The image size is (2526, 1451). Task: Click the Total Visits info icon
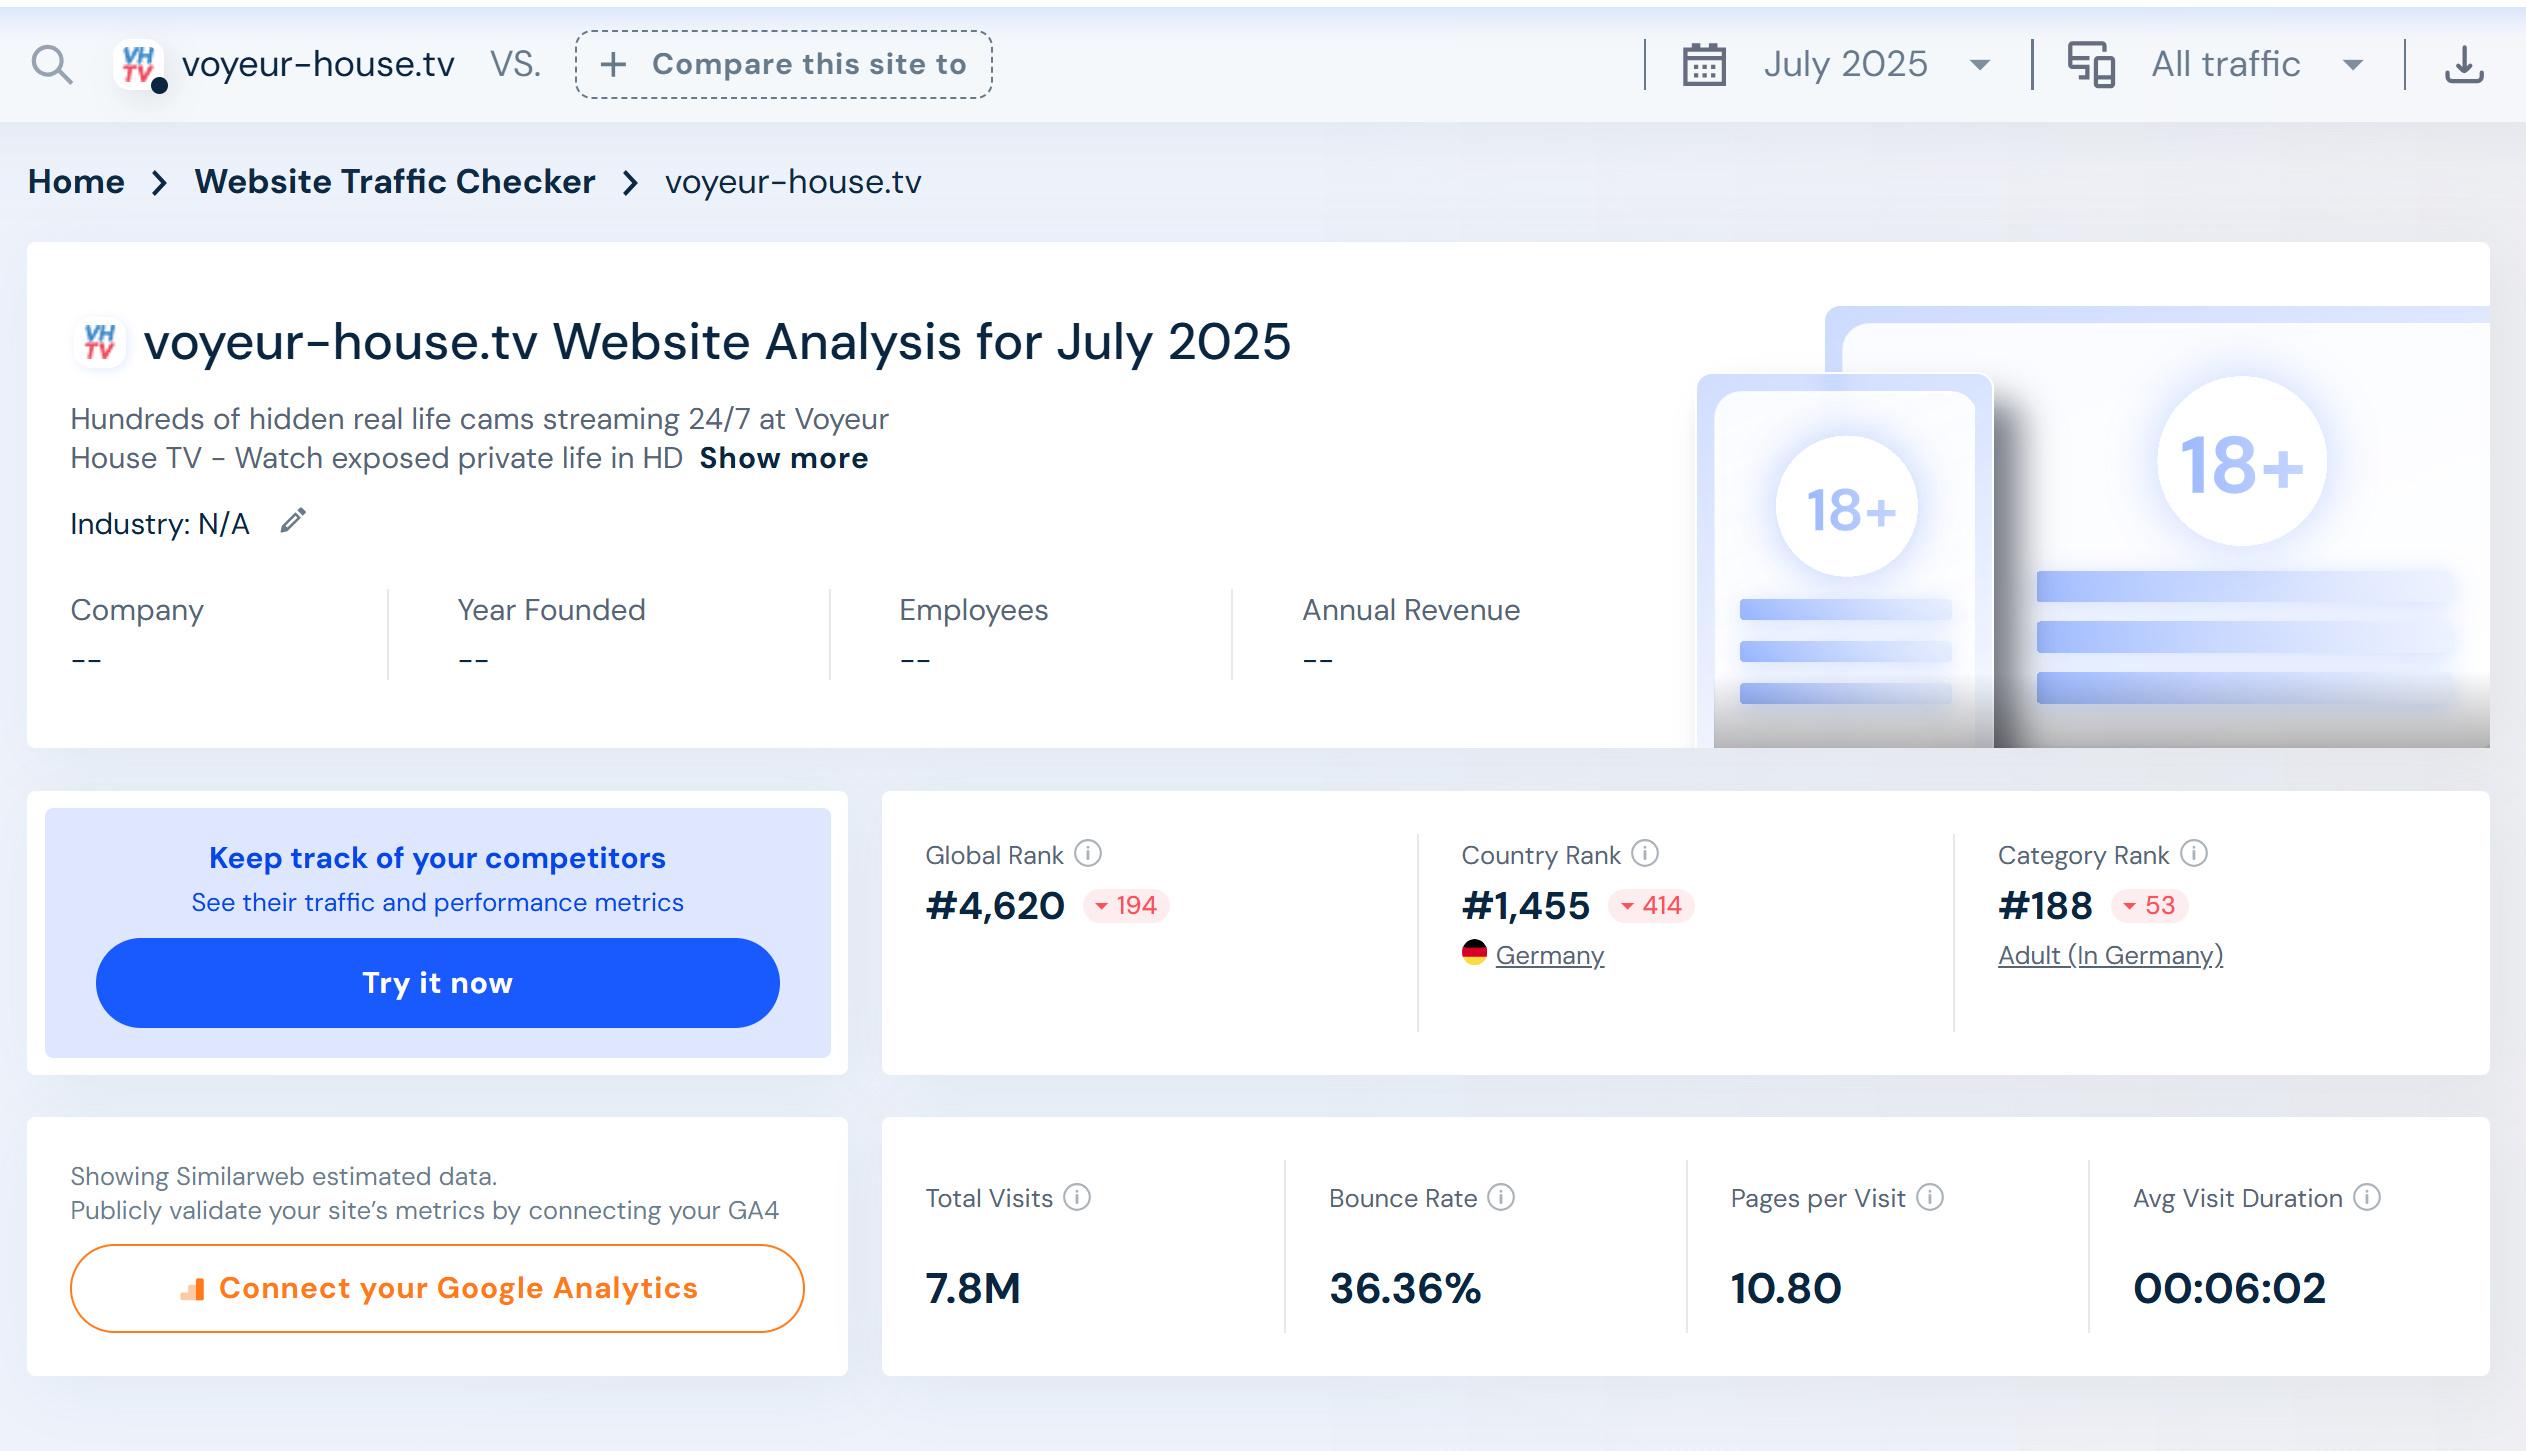(x=1077, y=1197)
